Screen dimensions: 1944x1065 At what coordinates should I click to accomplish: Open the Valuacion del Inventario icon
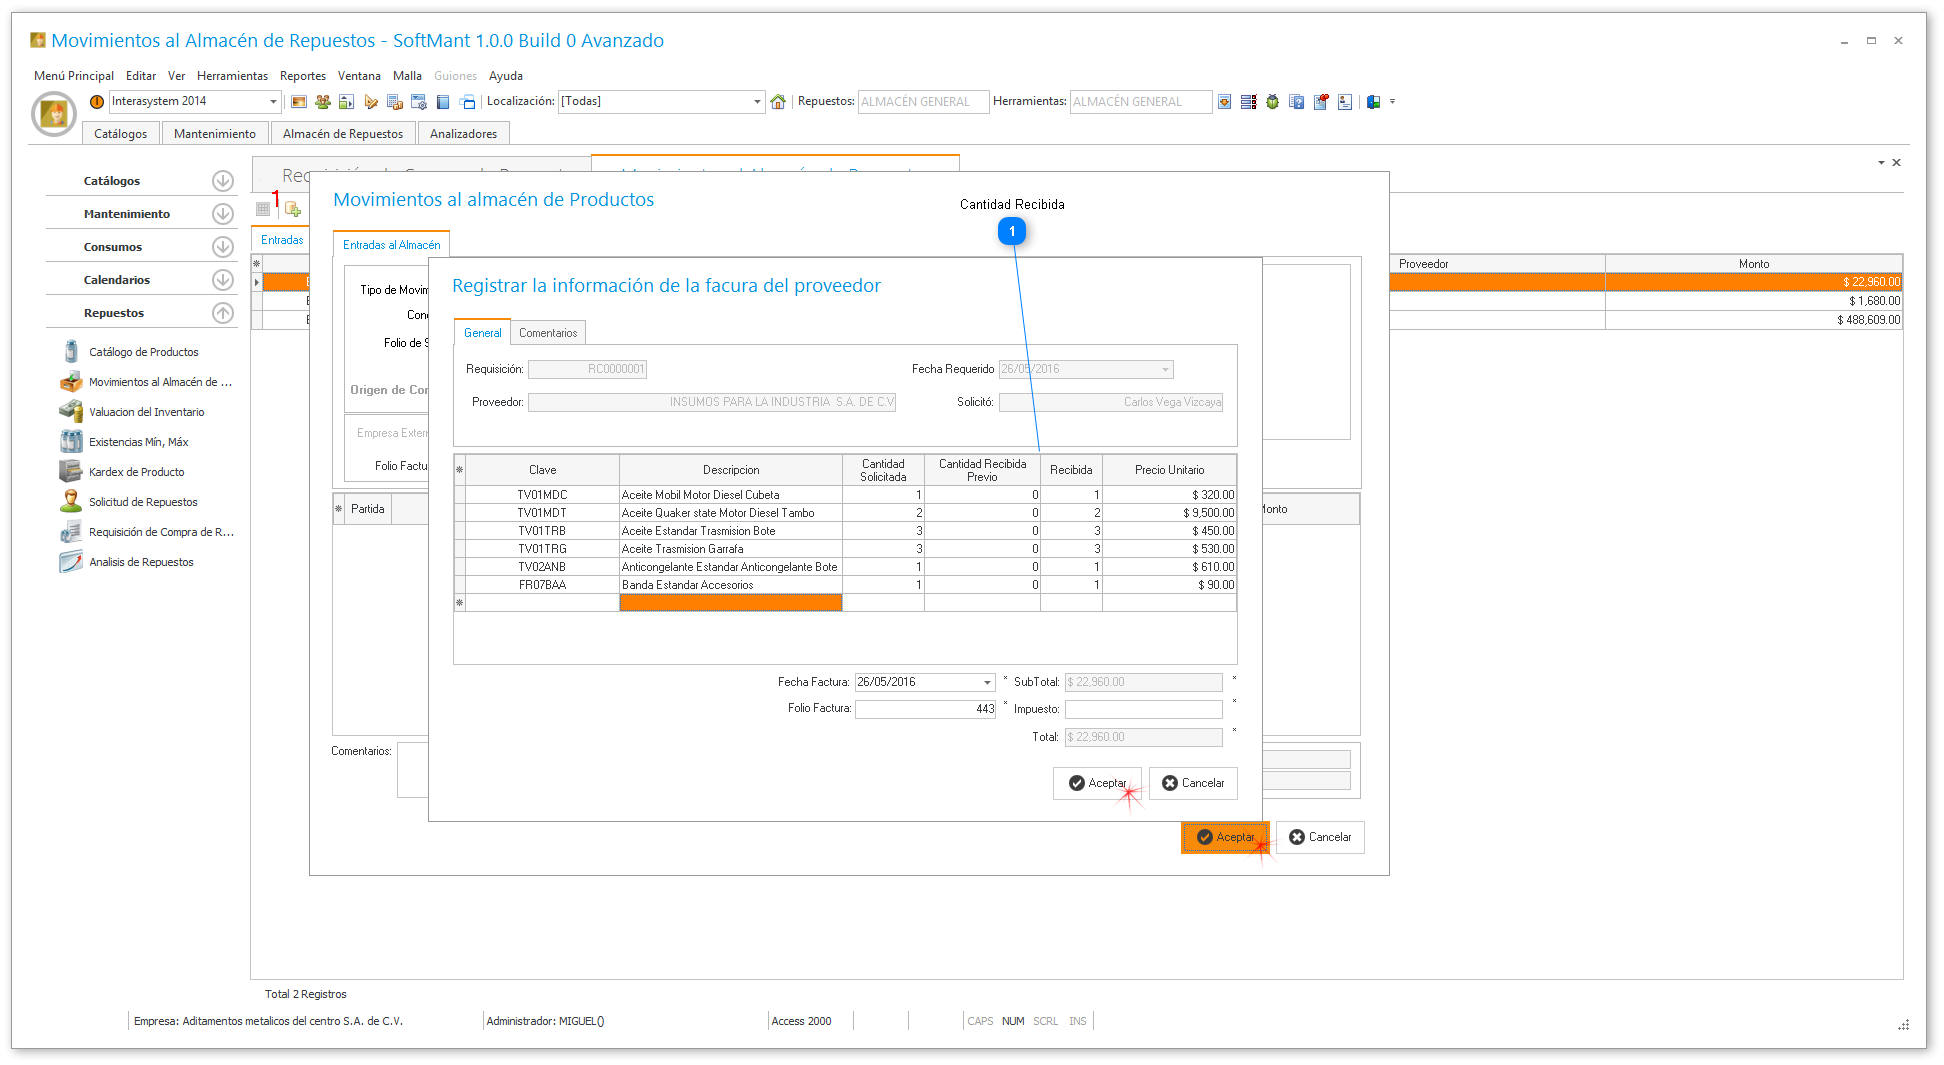tap(71, 412)
